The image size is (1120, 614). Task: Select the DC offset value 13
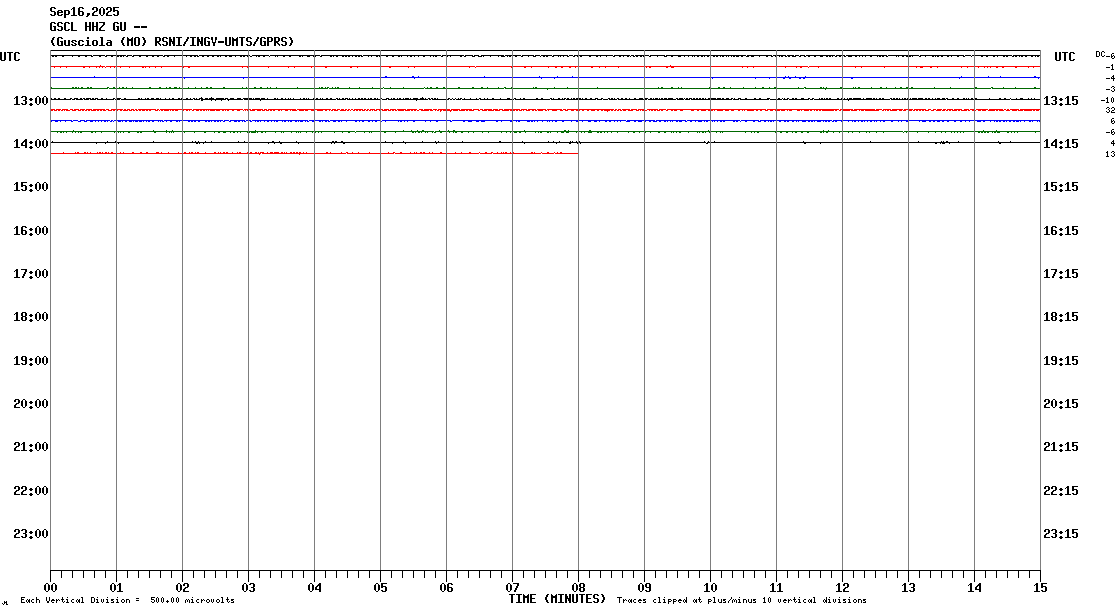coord(1110,154)
